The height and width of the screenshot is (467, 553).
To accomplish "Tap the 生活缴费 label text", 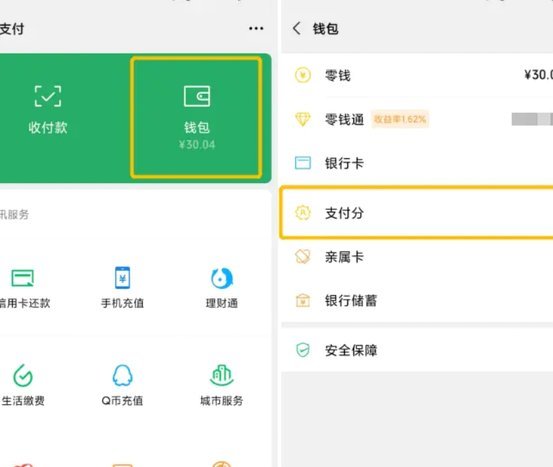I will point(23,401).
